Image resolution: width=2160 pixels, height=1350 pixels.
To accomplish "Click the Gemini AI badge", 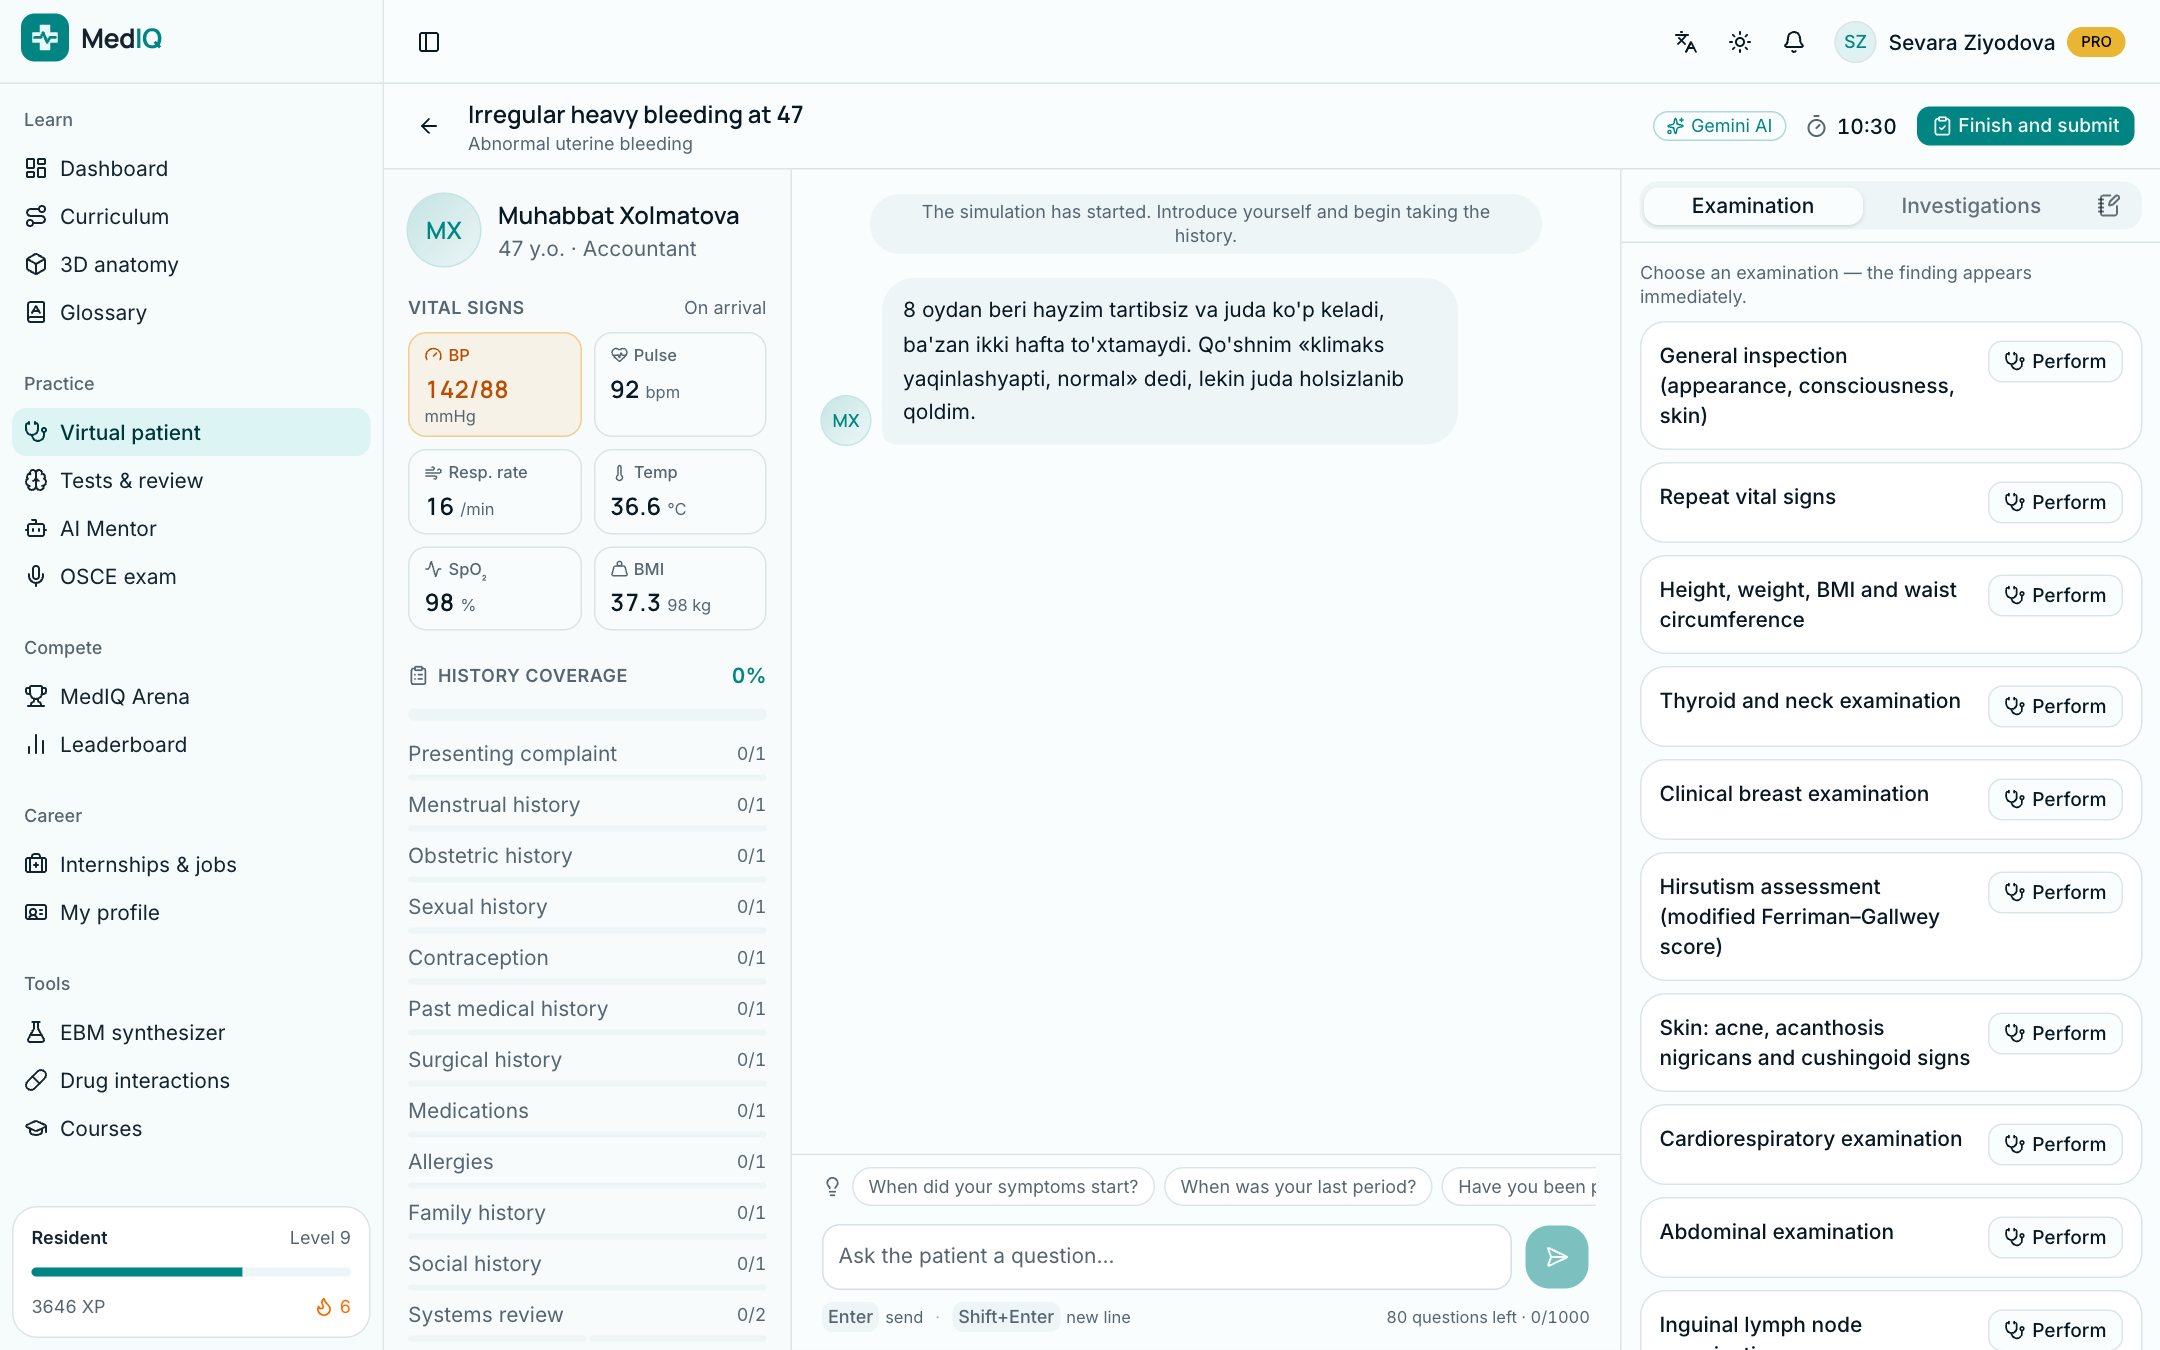I will (x=1719, y=126).
